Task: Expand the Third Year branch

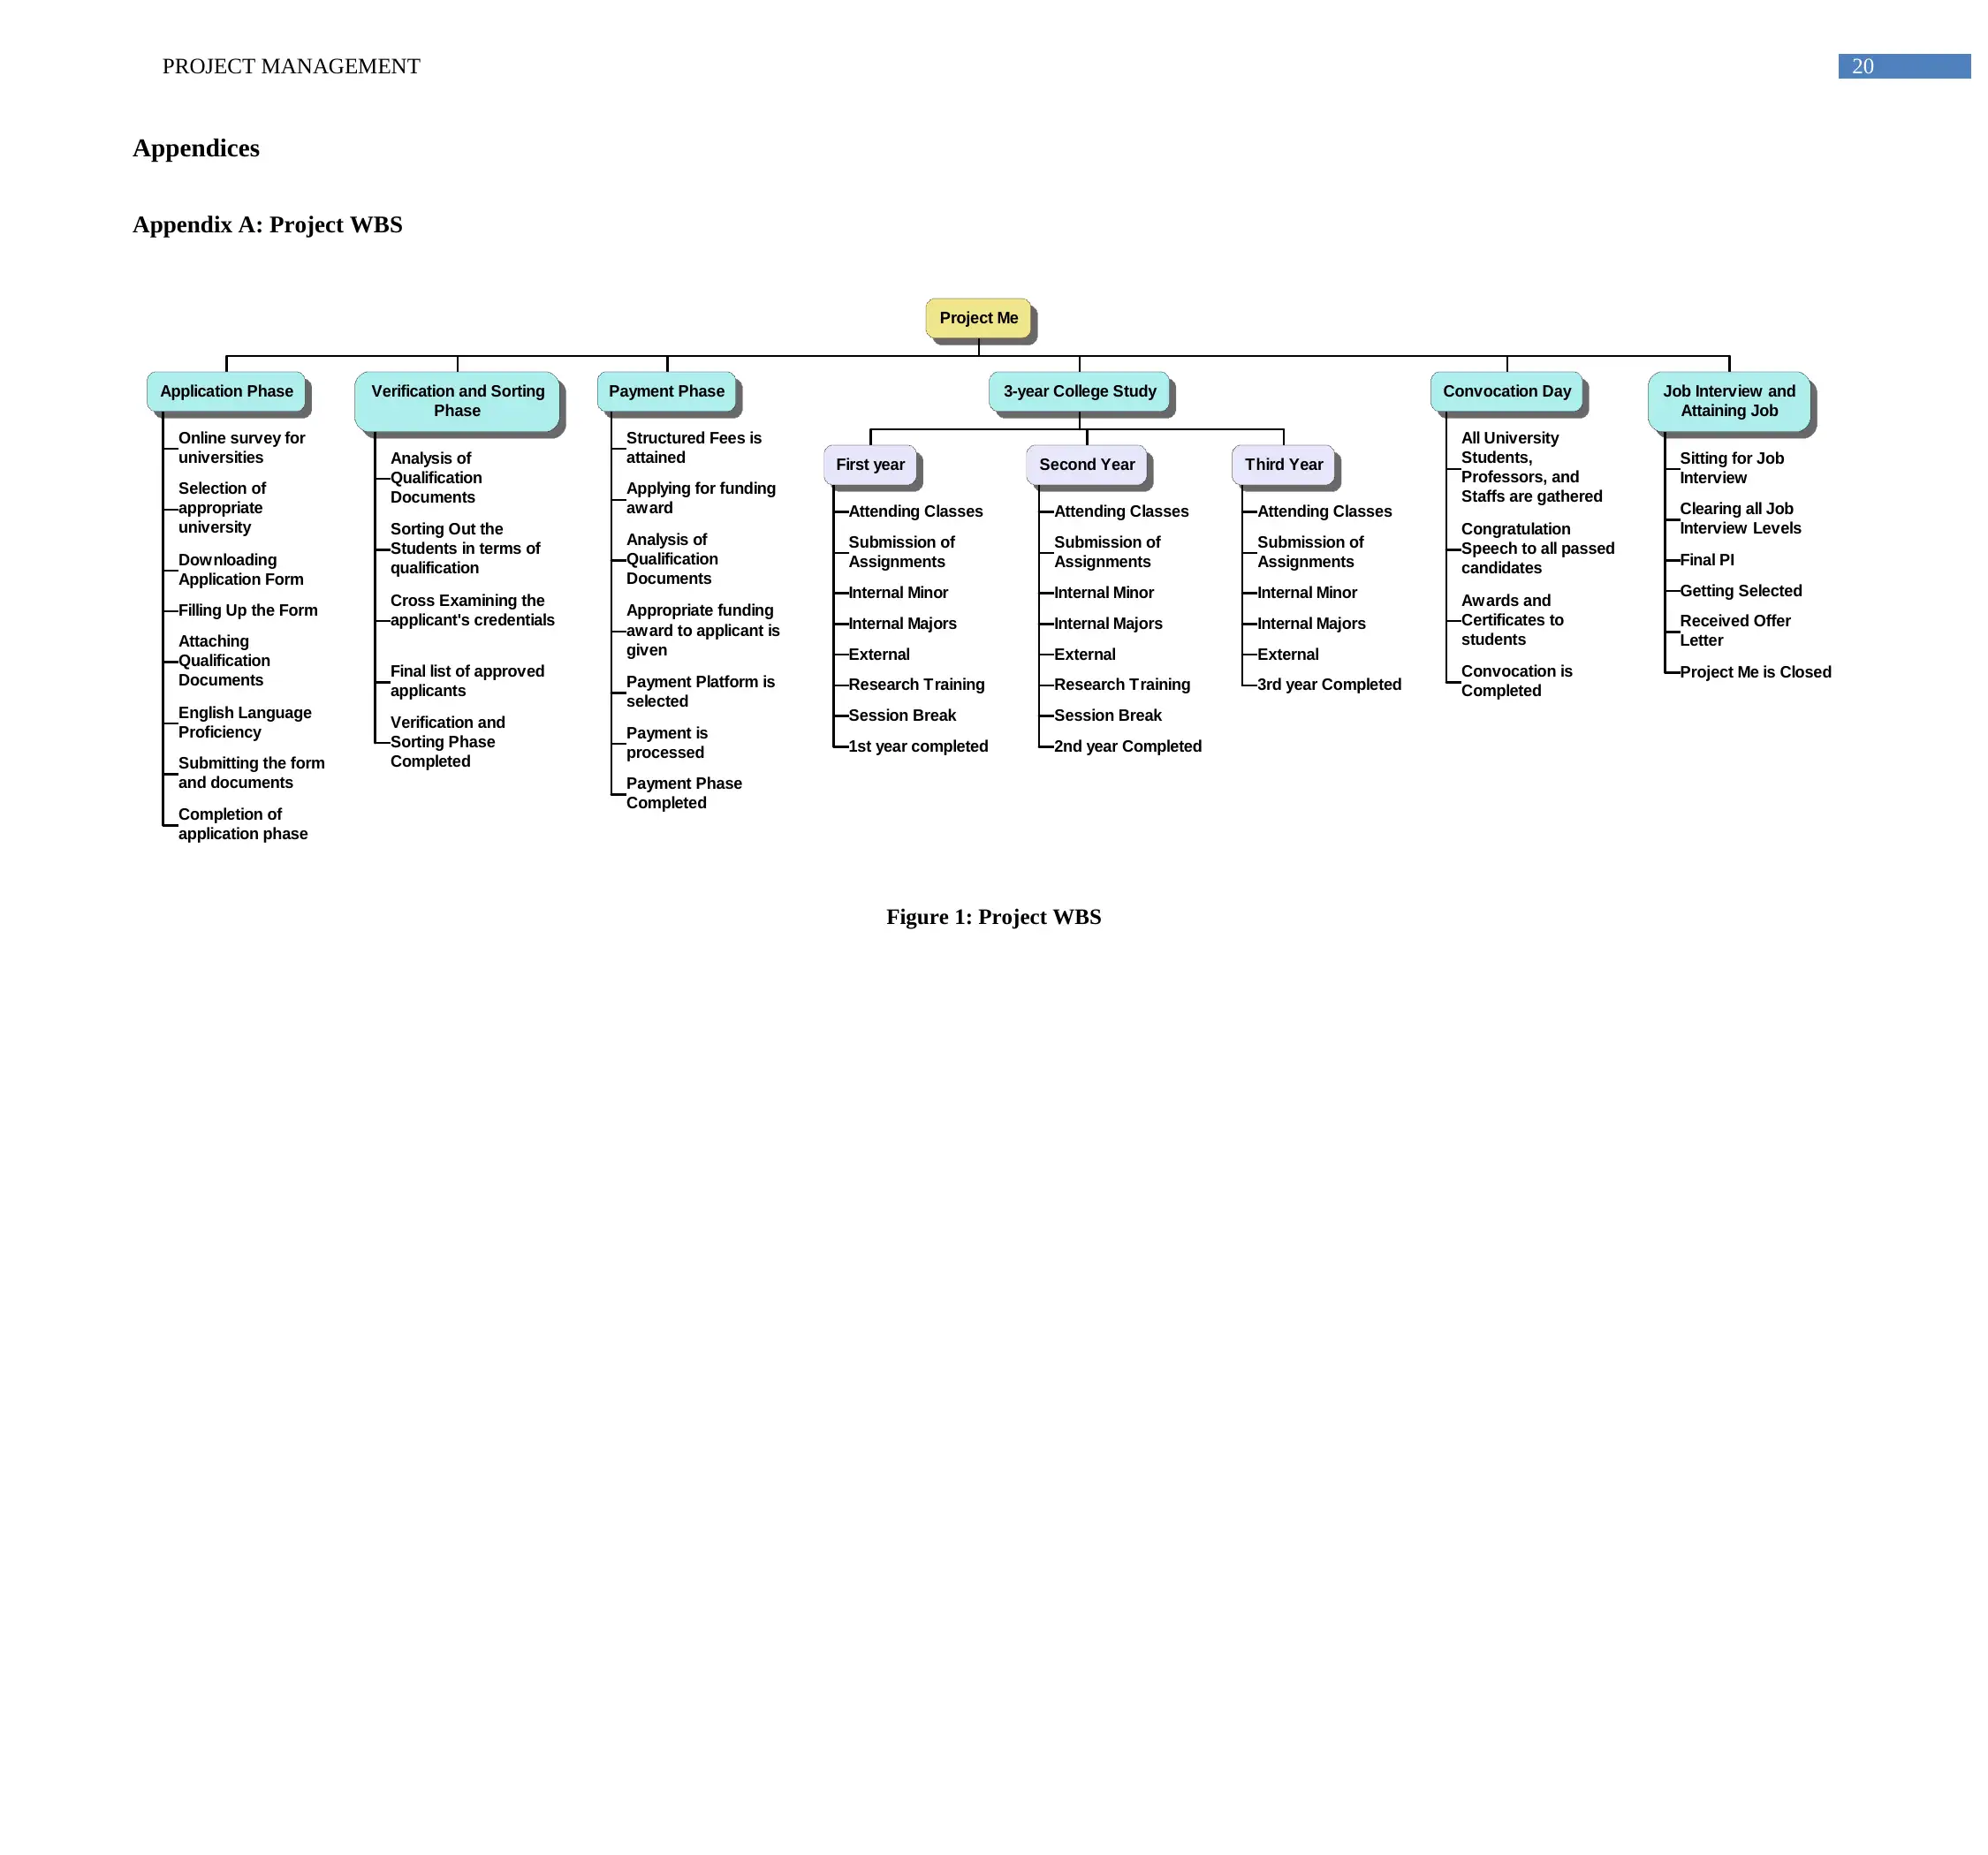Action: pos(1287,464)
